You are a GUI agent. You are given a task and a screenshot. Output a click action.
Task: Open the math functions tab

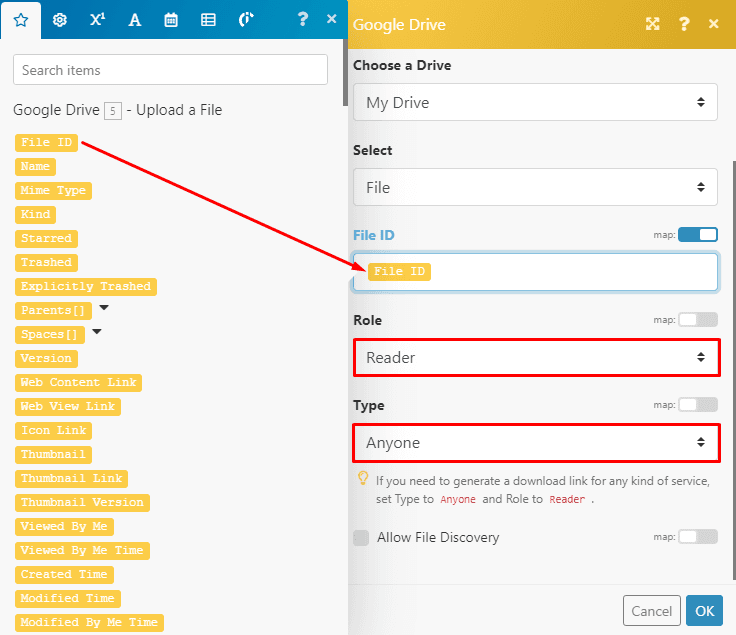pos(96,19)
